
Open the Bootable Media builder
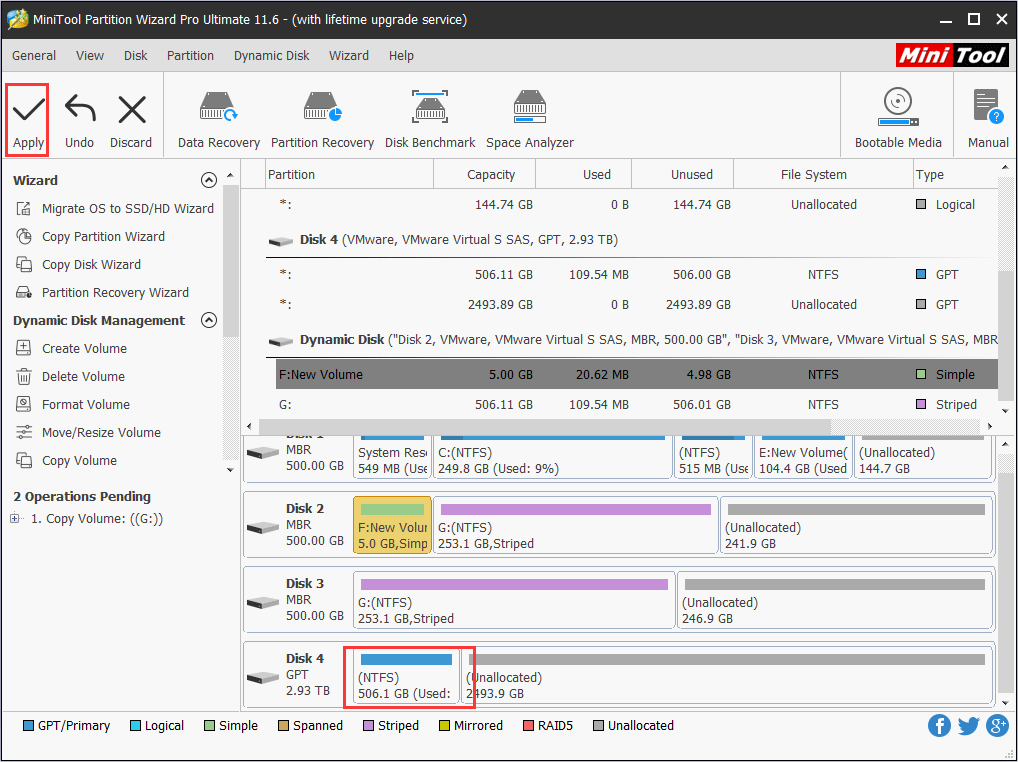[898, 120]
